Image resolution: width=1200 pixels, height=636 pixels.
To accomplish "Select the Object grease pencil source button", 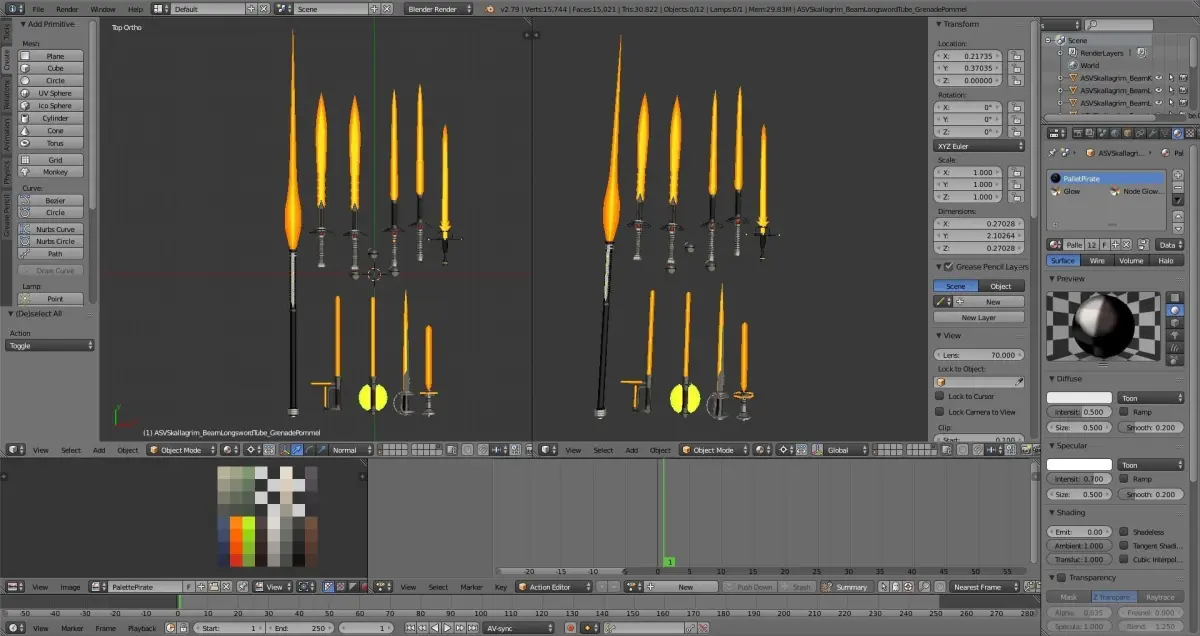I will point(1001,286).
